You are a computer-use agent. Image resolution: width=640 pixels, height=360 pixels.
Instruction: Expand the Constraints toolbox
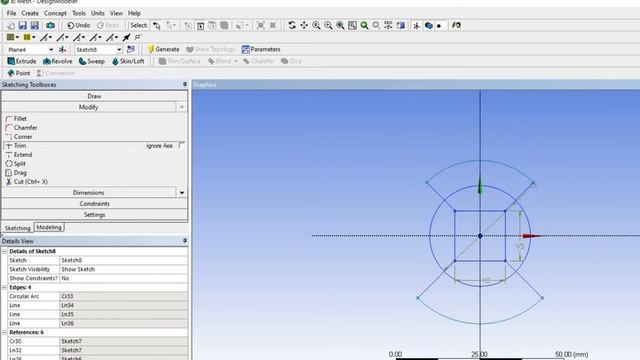point(94,204)
